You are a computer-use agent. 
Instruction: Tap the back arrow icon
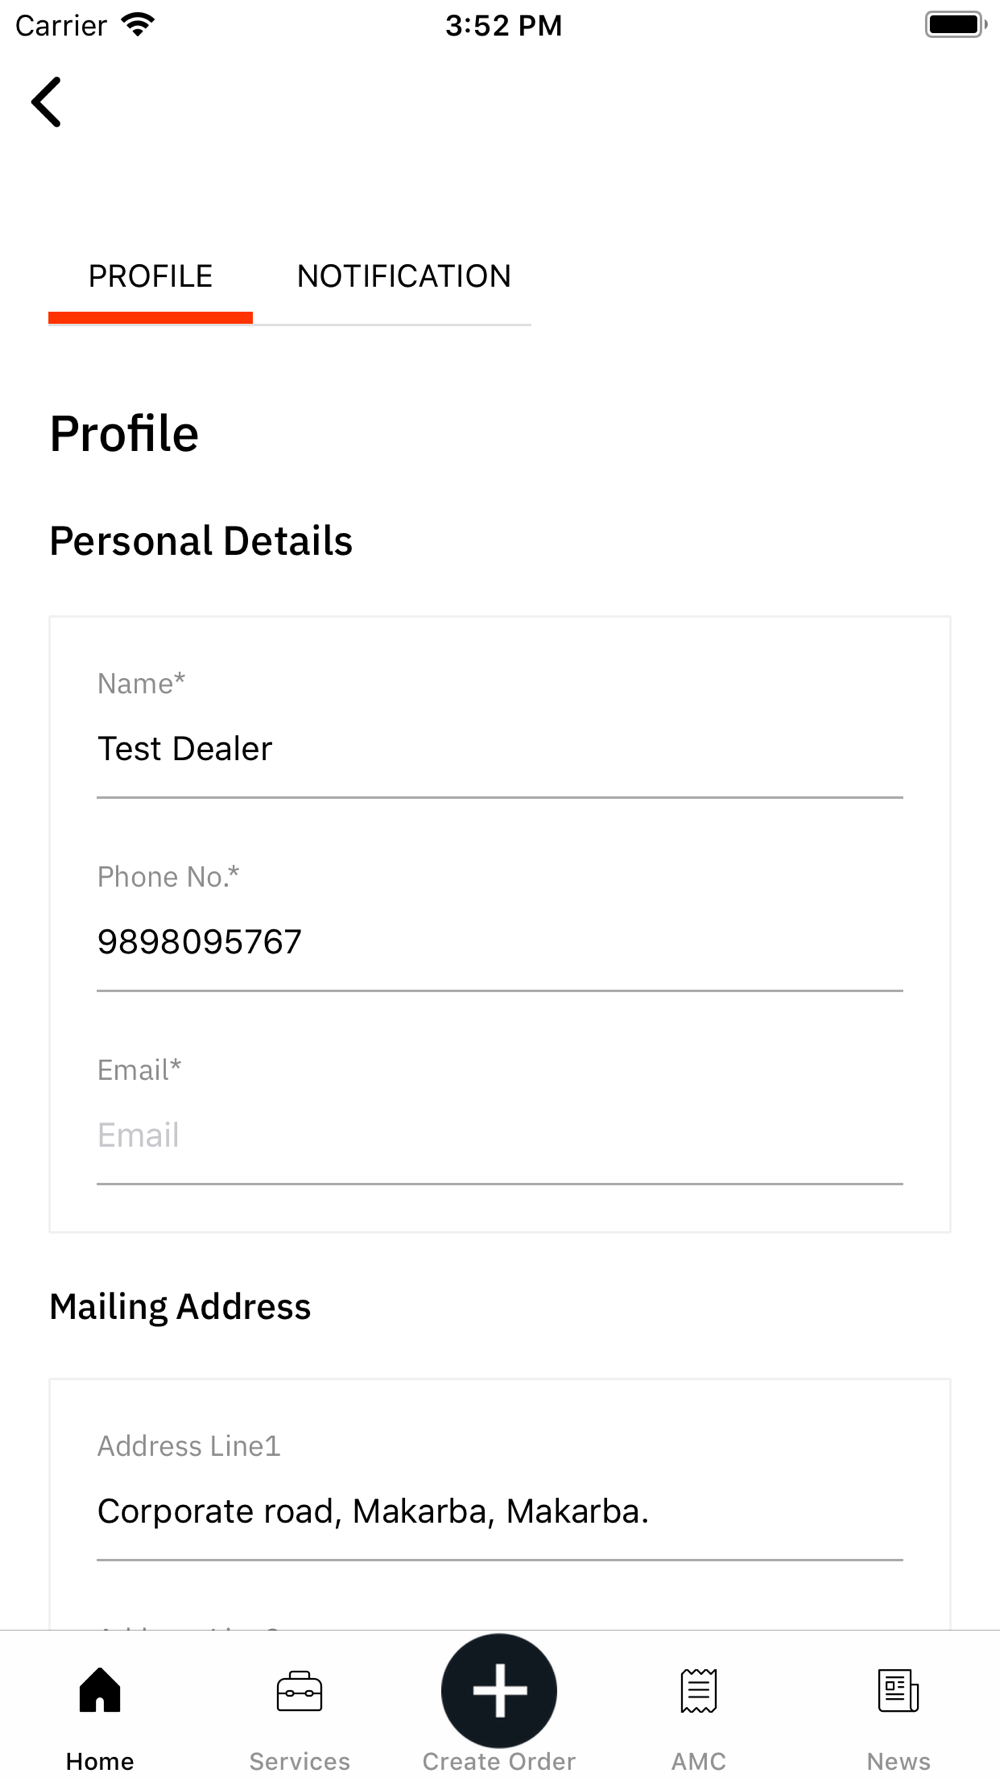click(x=47, y=102)
